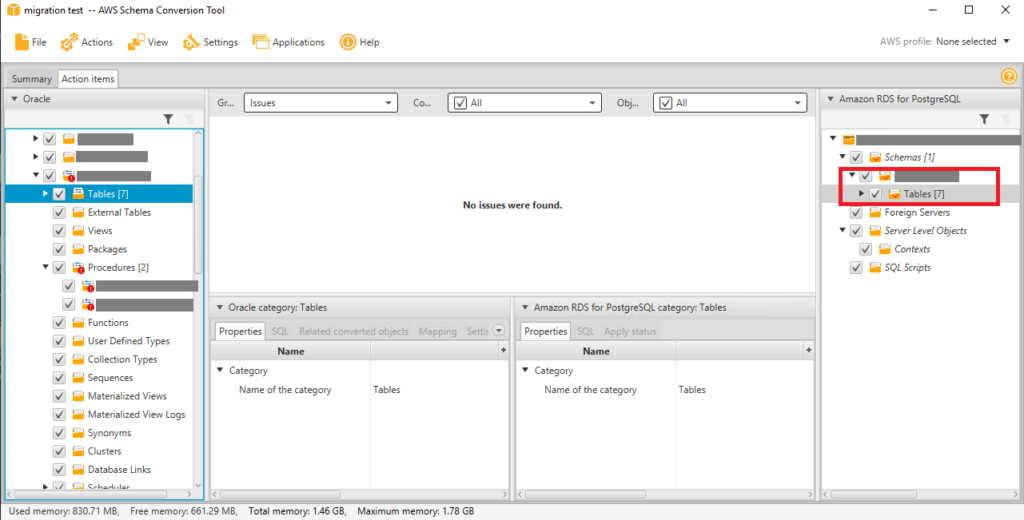Image resolution: width=1024 pixels, height=520 pixels.
Task: Collapse the Schemas [1] node
Action: tap(842, 157)
